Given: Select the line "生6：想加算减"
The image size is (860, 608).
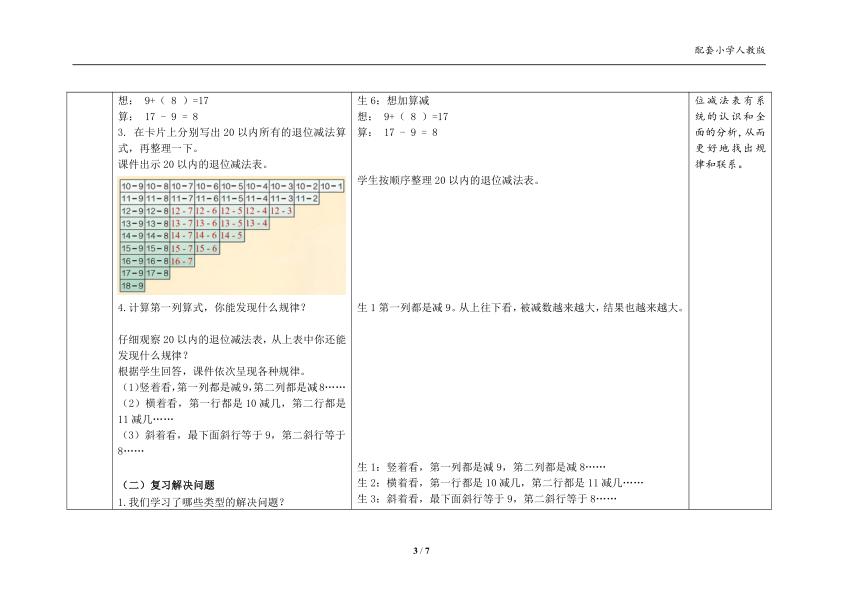Looking at the screenshot, I should pos(393,100).
